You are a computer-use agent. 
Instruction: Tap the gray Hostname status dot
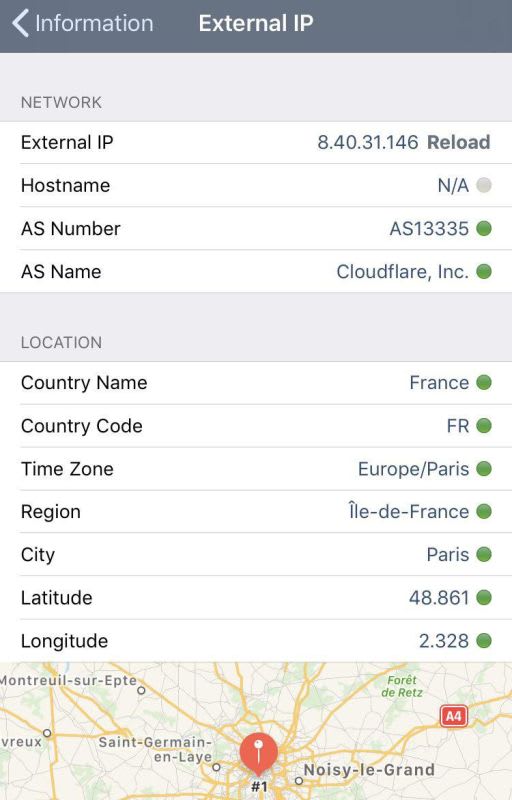483,185
